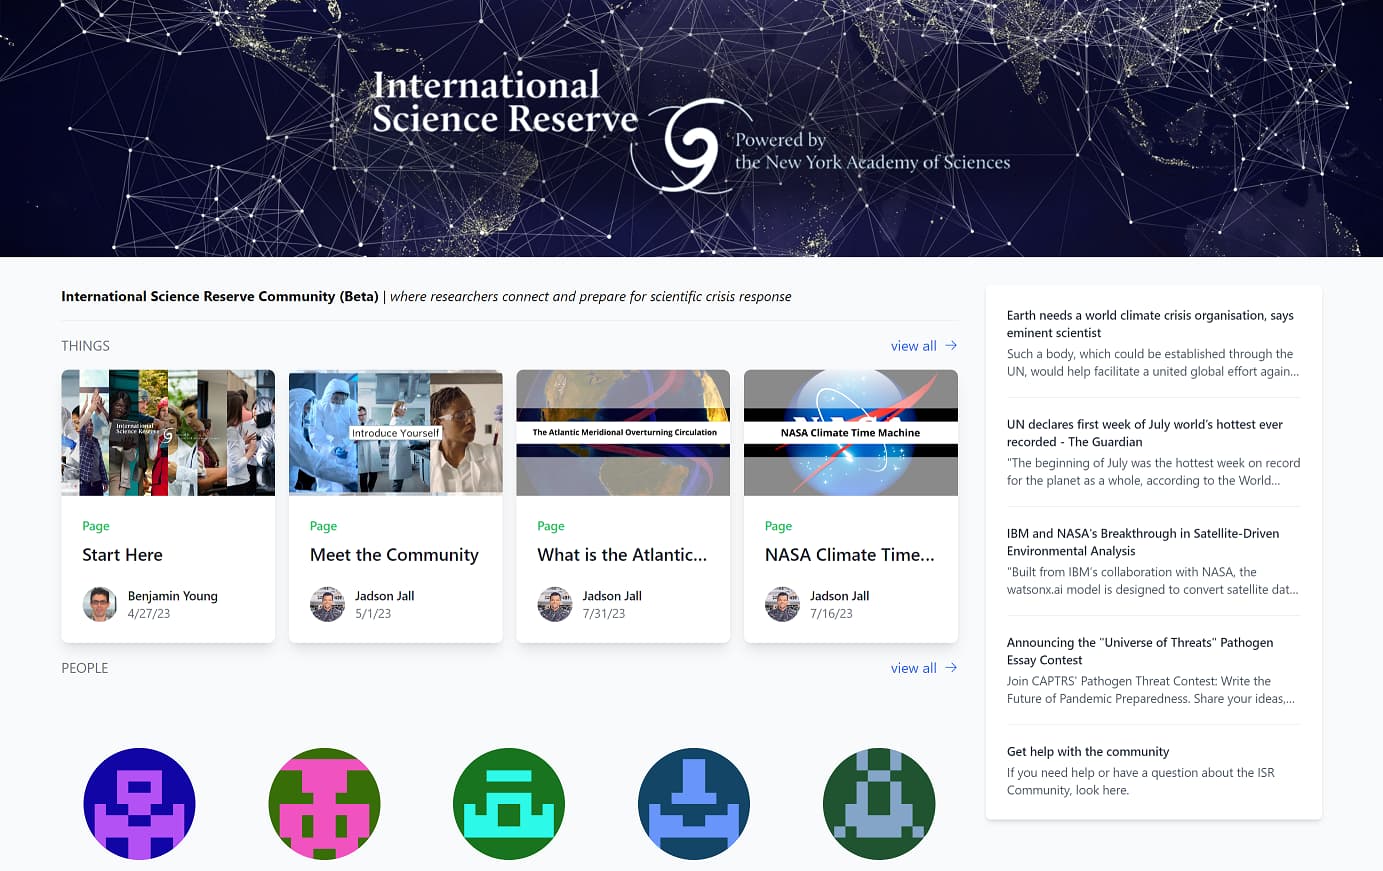
Task: Open Get help with the community
Action: [x=1088, y=751]
